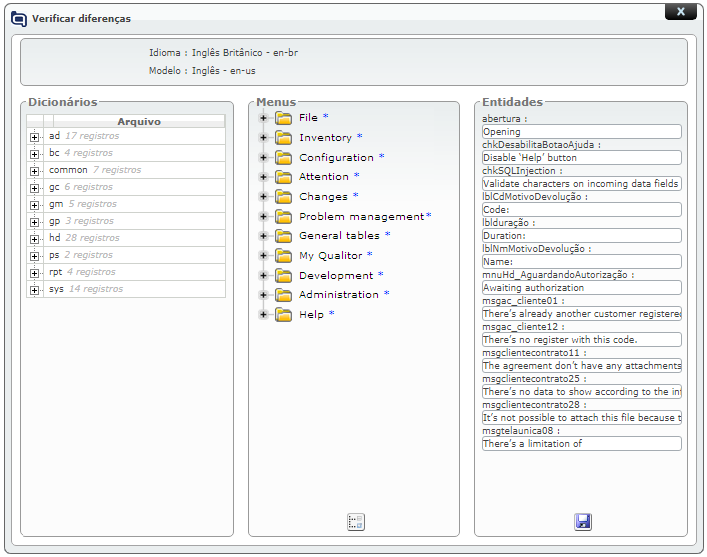707x557 pixels.
Task: Click the 'sys 14 registros' row text
Action: click(x=86, y=289)
